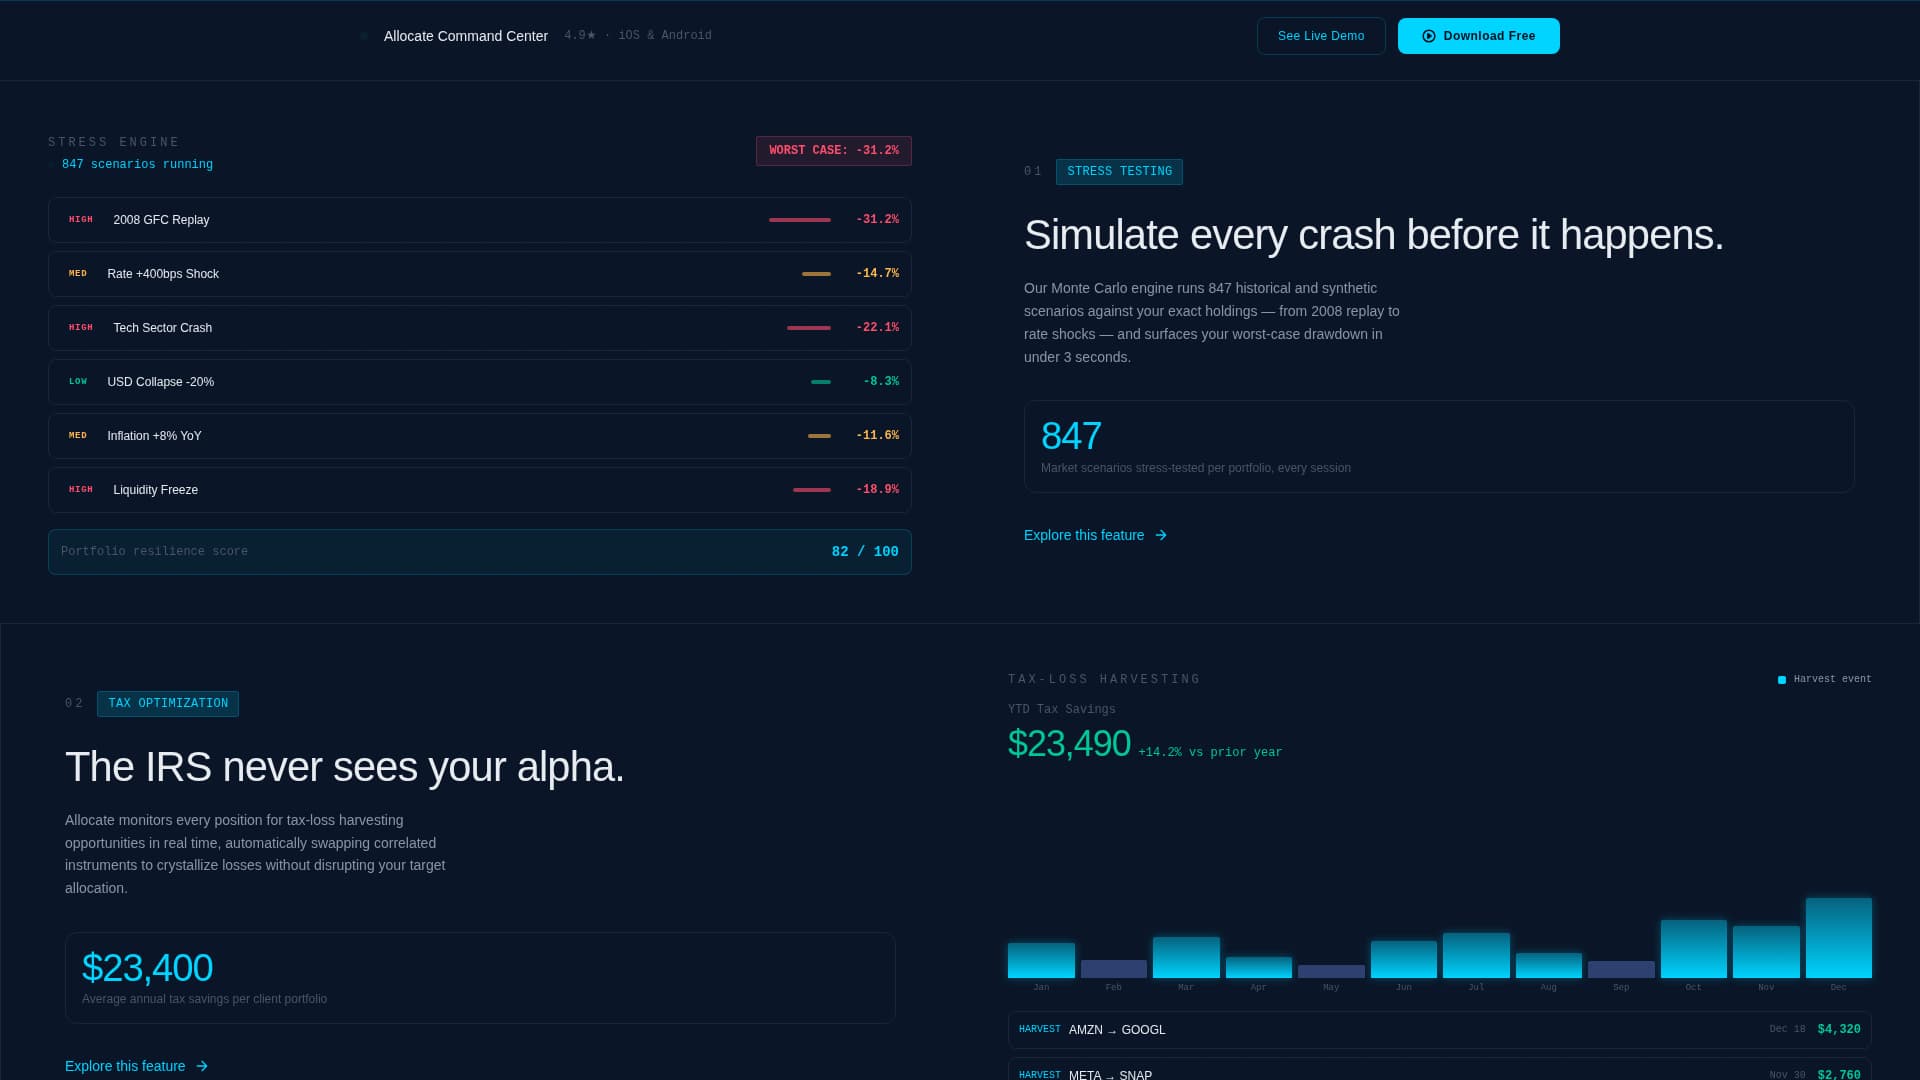Click the January bar in the harvesting chart
Viewport: 1920px width, 1080px height.
click(1041, 960)
